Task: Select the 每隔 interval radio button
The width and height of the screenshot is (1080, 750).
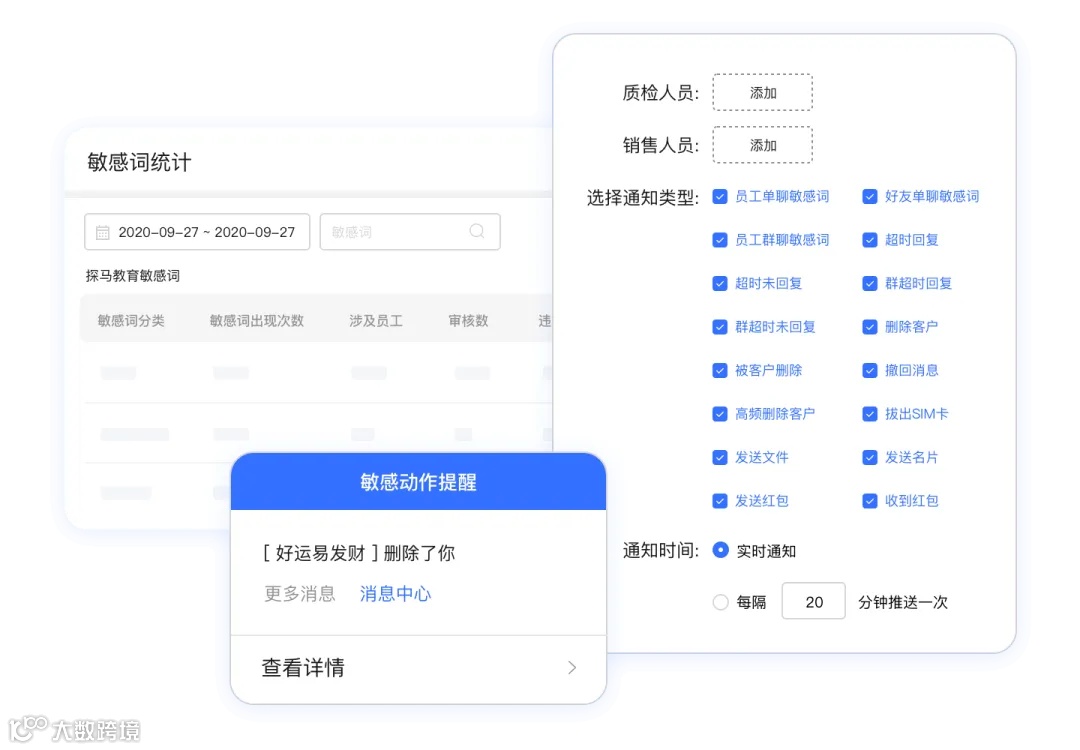Action: pos(718,601)
